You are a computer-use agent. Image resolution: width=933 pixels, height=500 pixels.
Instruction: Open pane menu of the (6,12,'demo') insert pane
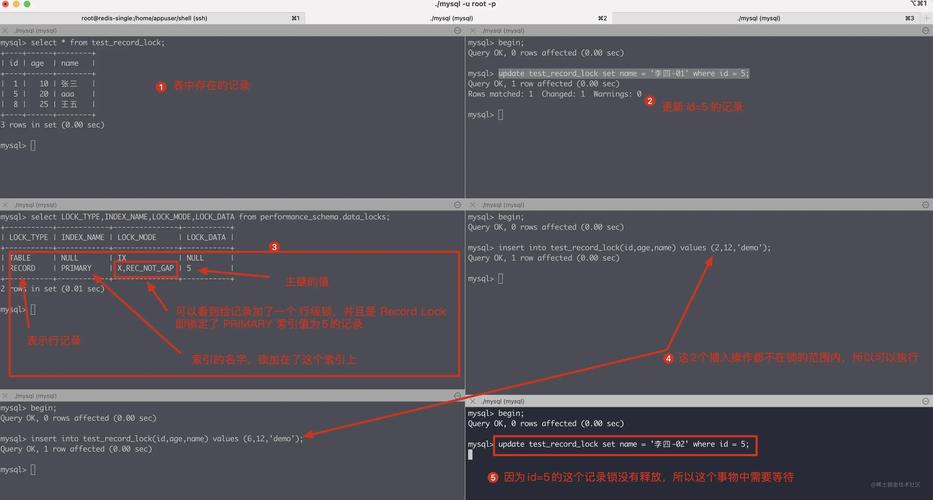pyautogui.click(x=457, y=396)
